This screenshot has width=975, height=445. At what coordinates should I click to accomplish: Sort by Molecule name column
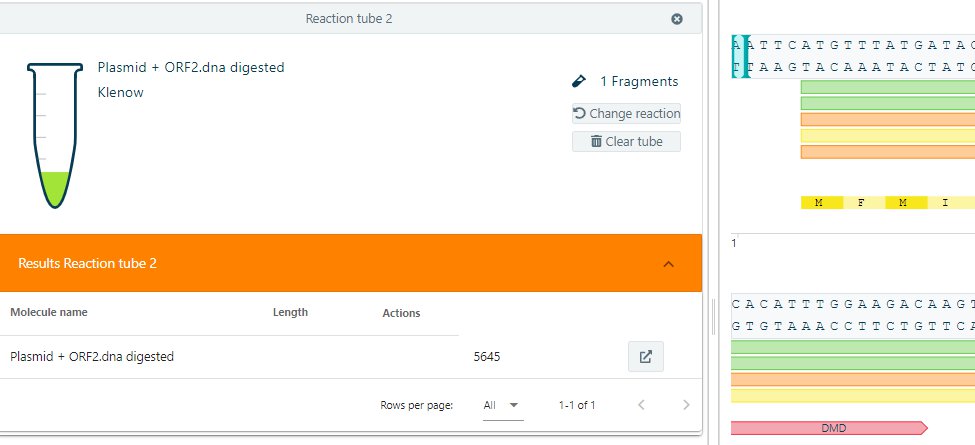[x=49, y=312]
